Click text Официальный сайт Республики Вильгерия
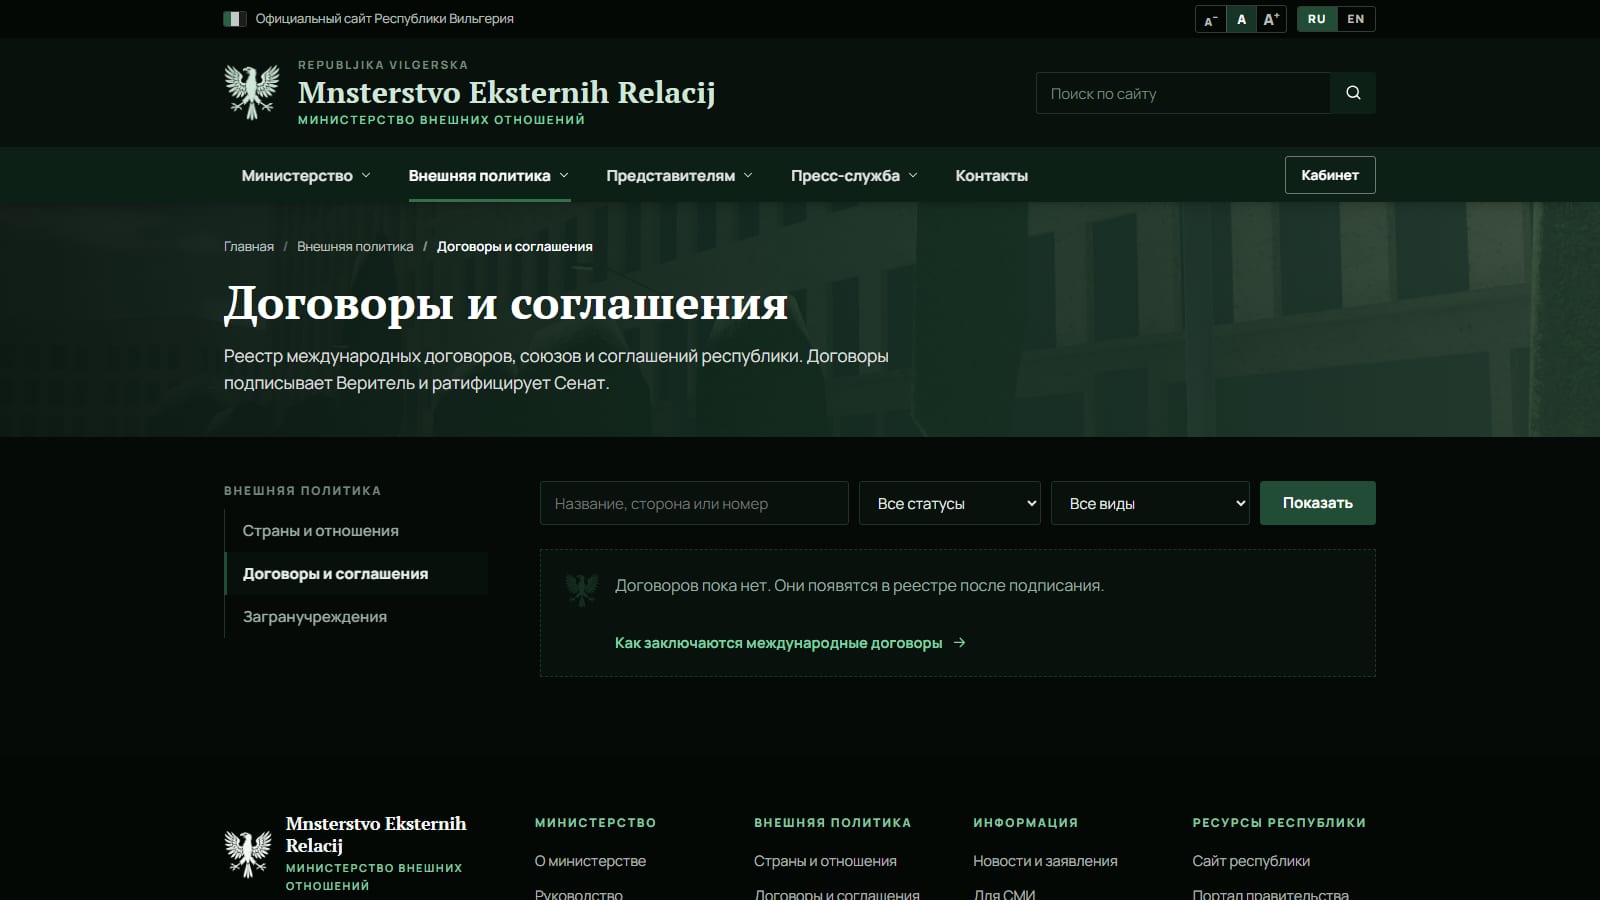Screen dimensions: 1600x900 [384, 19]
